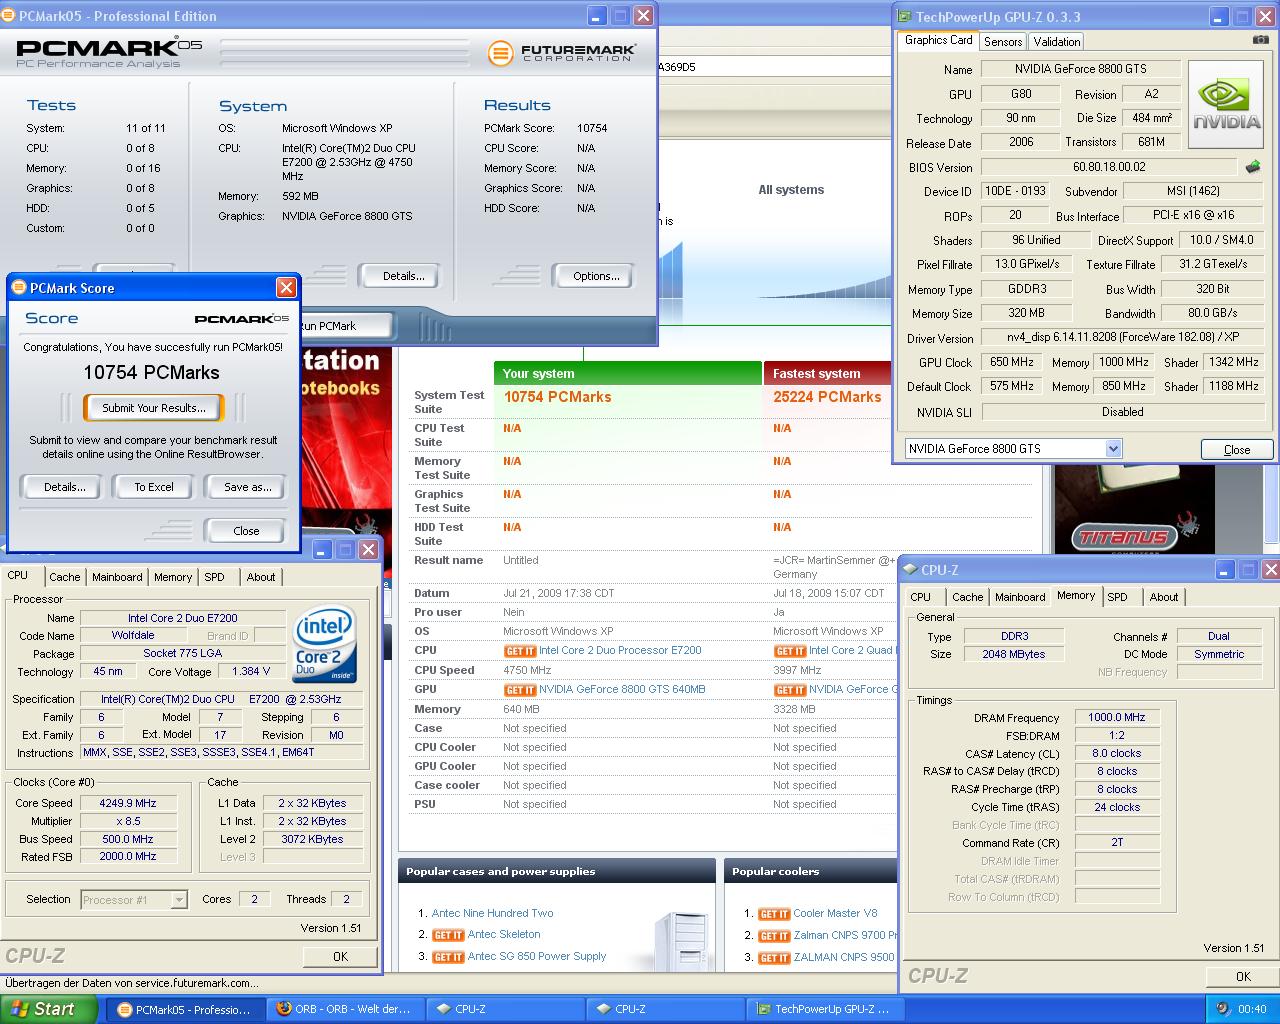1280x1024 pixels.
Task: Click Close button in PCMark Score dialog
Action: click(246, 531)
